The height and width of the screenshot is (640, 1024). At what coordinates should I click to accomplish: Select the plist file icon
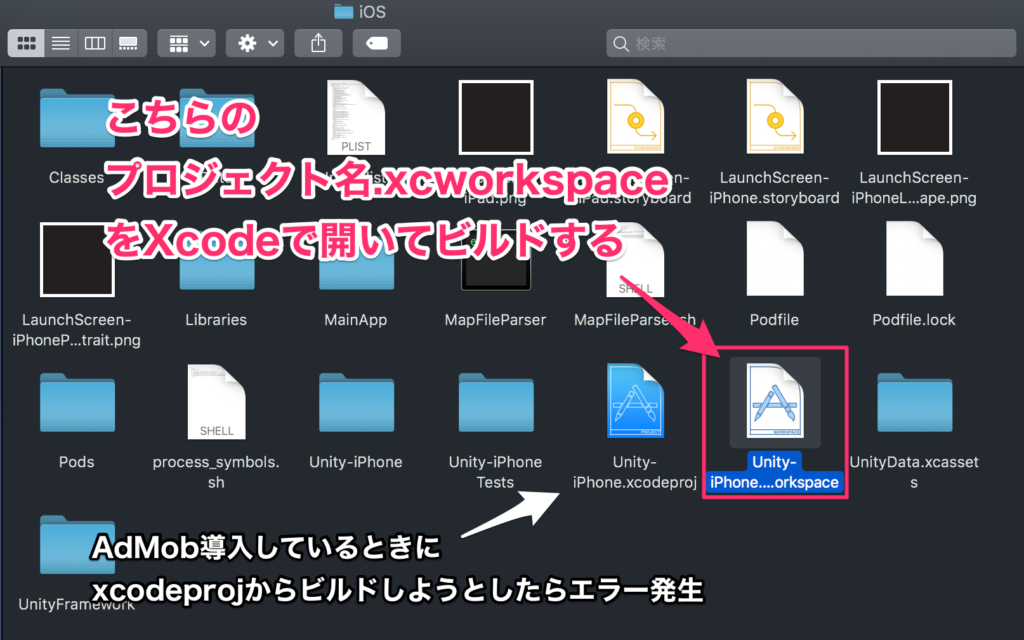356,118
